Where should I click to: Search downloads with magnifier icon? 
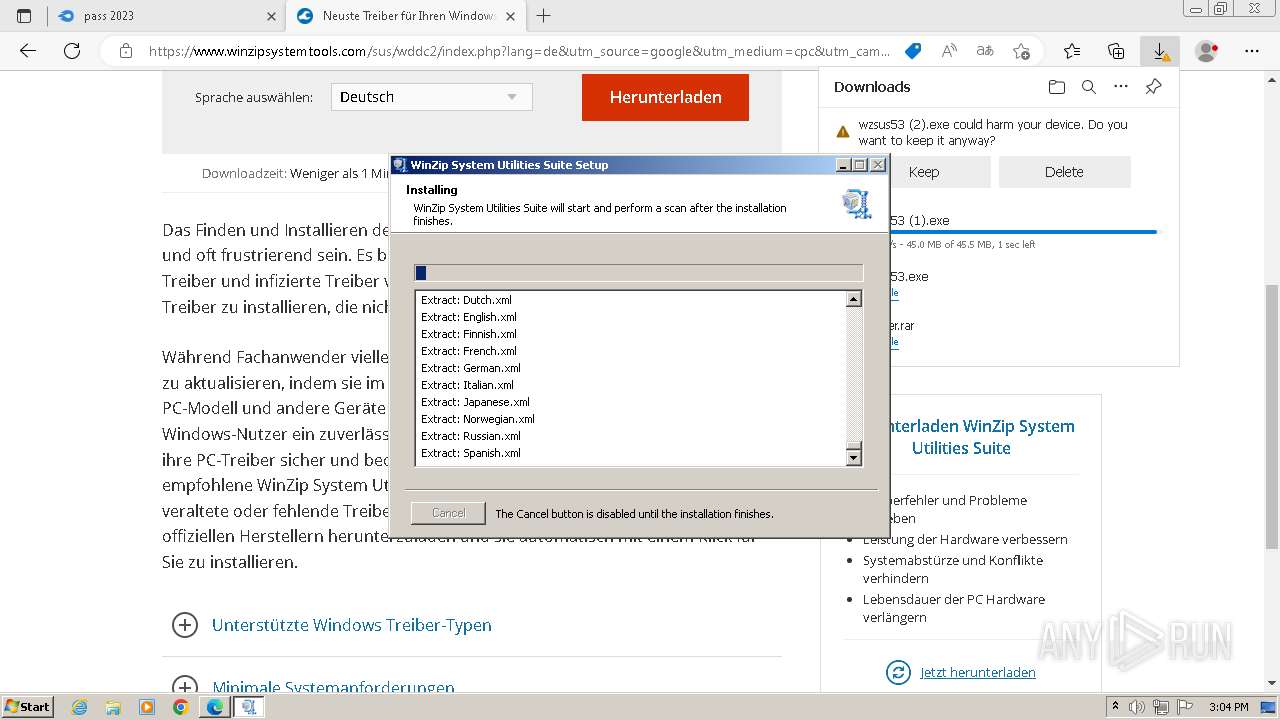tap(1089, 87)
